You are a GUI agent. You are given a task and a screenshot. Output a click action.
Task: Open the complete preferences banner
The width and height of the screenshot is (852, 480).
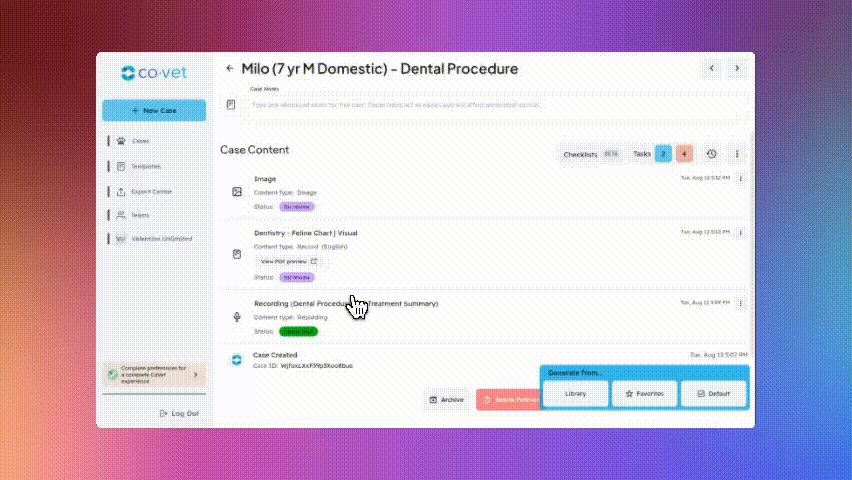[x=154, y=375]
